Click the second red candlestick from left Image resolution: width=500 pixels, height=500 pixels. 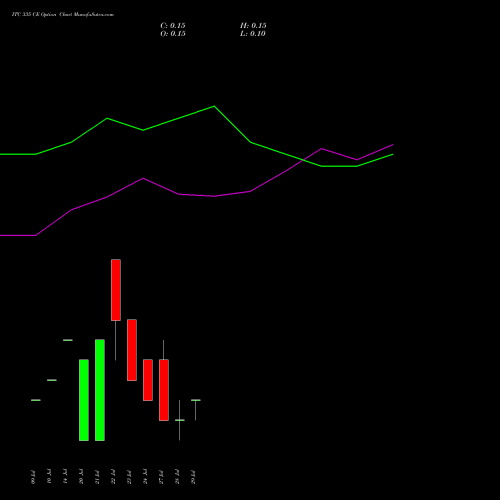[x=132, y=350]
